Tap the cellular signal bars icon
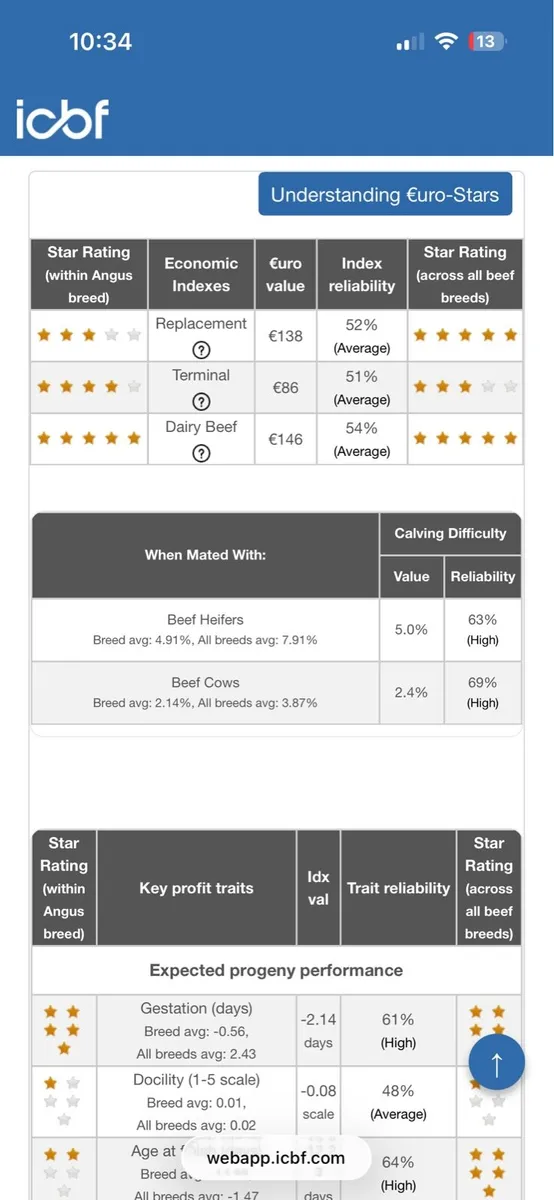 410,42
